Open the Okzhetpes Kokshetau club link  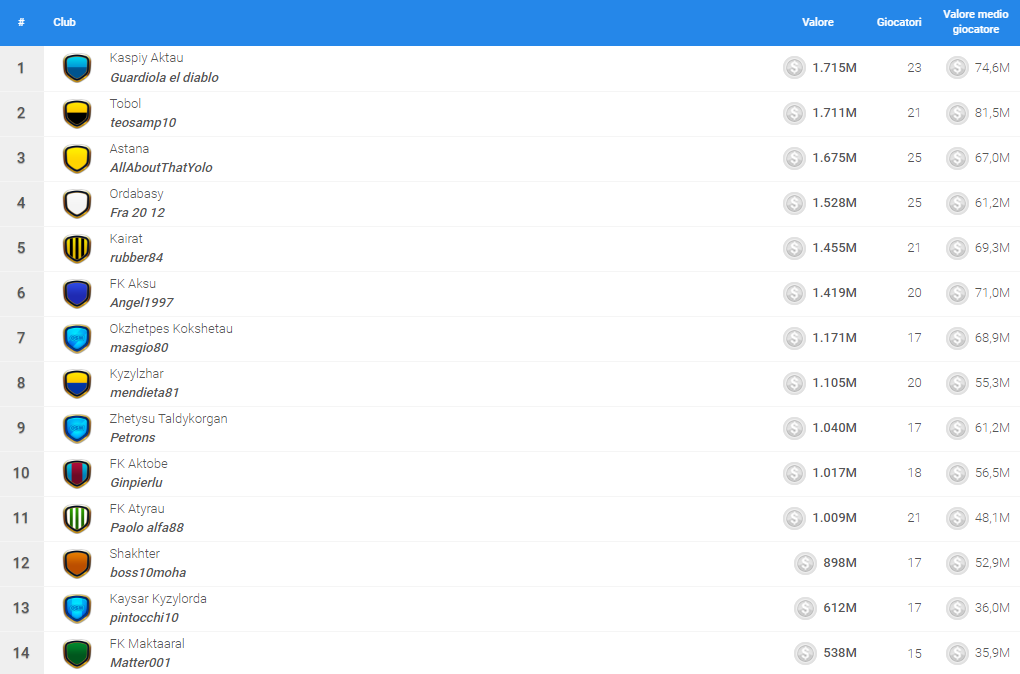tap(171, 329)
